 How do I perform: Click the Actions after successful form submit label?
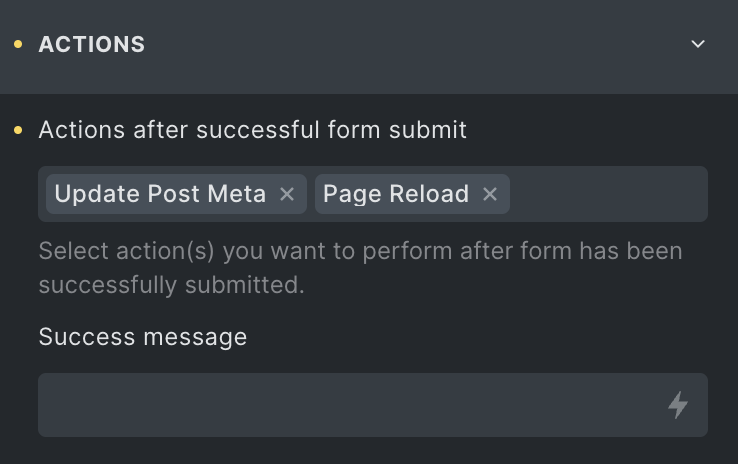coord(253,130)
